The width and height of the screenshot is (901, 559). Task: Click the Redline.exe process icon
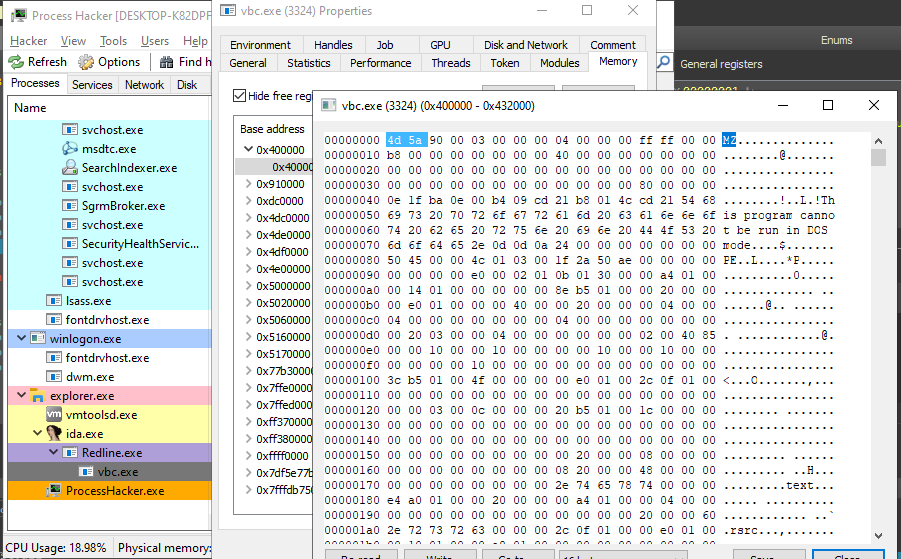click(x=70, y=453)
